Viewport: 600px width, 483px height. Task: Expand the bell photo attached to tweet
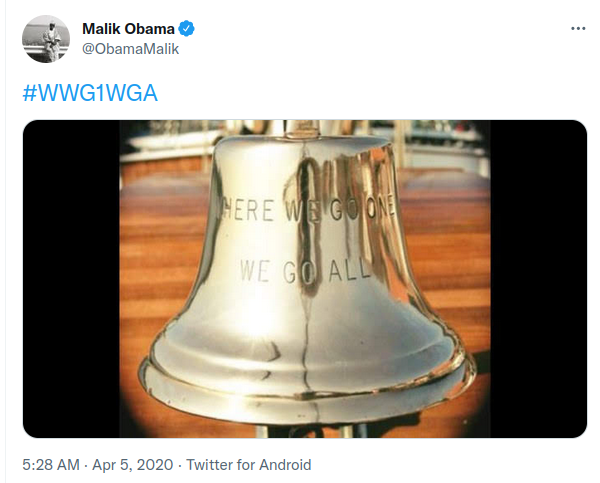305,279
